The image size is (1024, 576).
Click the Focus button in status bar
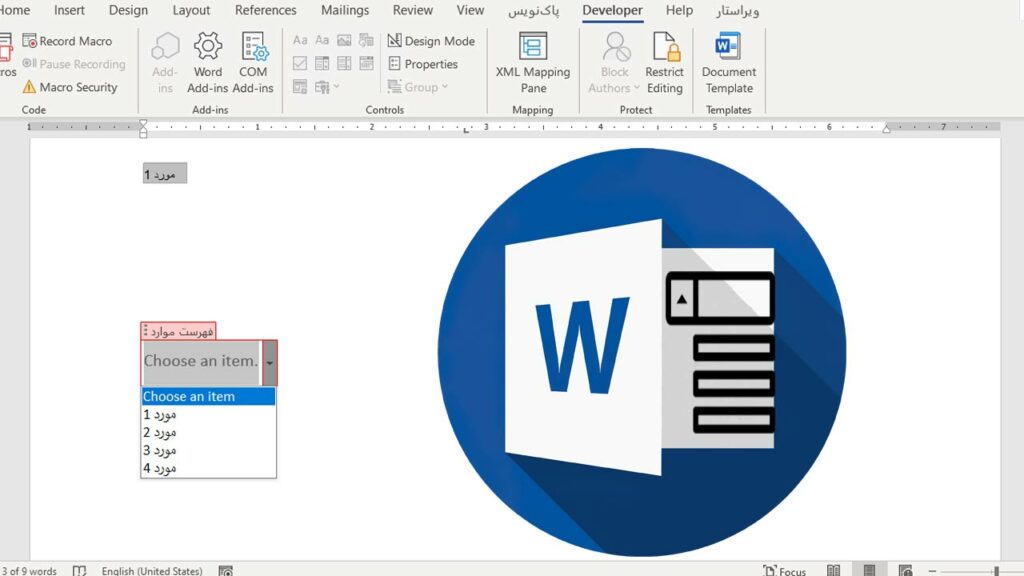784,570
